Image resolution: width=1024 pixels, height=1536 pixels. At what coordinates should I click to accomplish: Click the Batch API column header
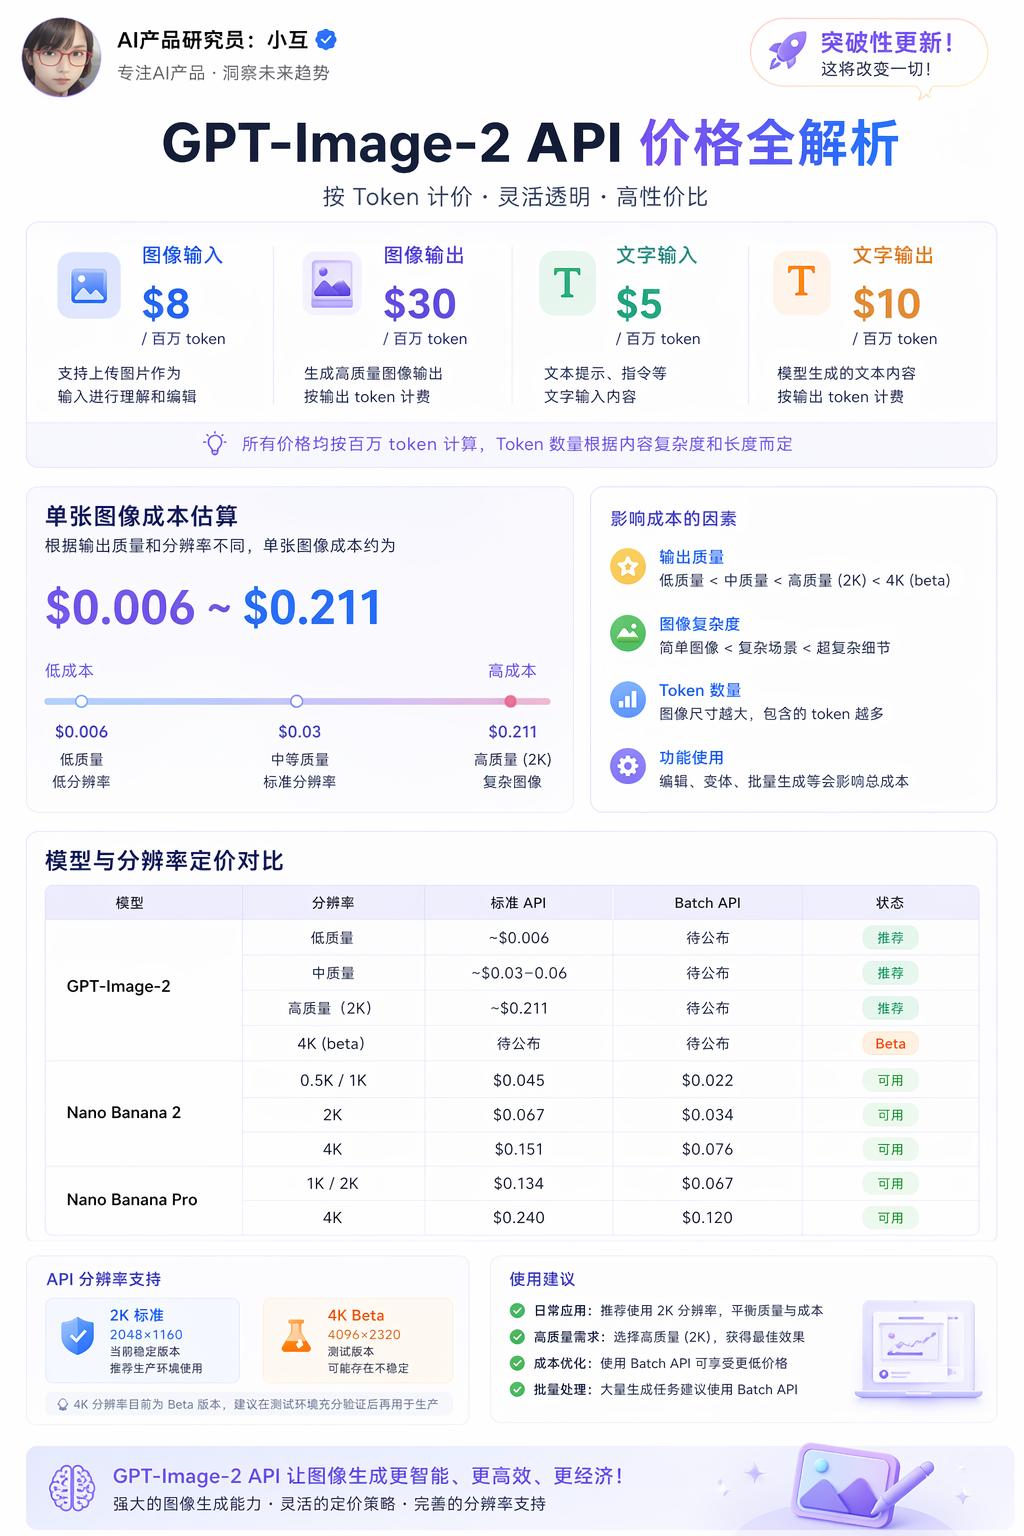[707, 902]
